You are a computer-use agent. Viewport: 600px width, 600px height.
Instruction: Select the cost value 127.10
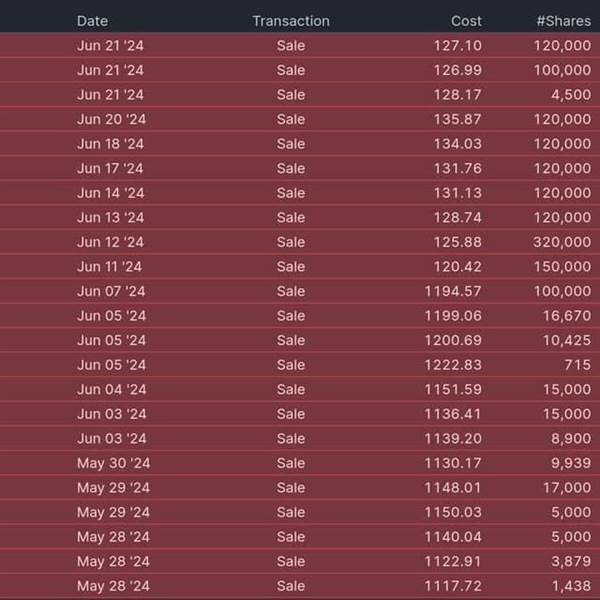click(x=460, y=45)
